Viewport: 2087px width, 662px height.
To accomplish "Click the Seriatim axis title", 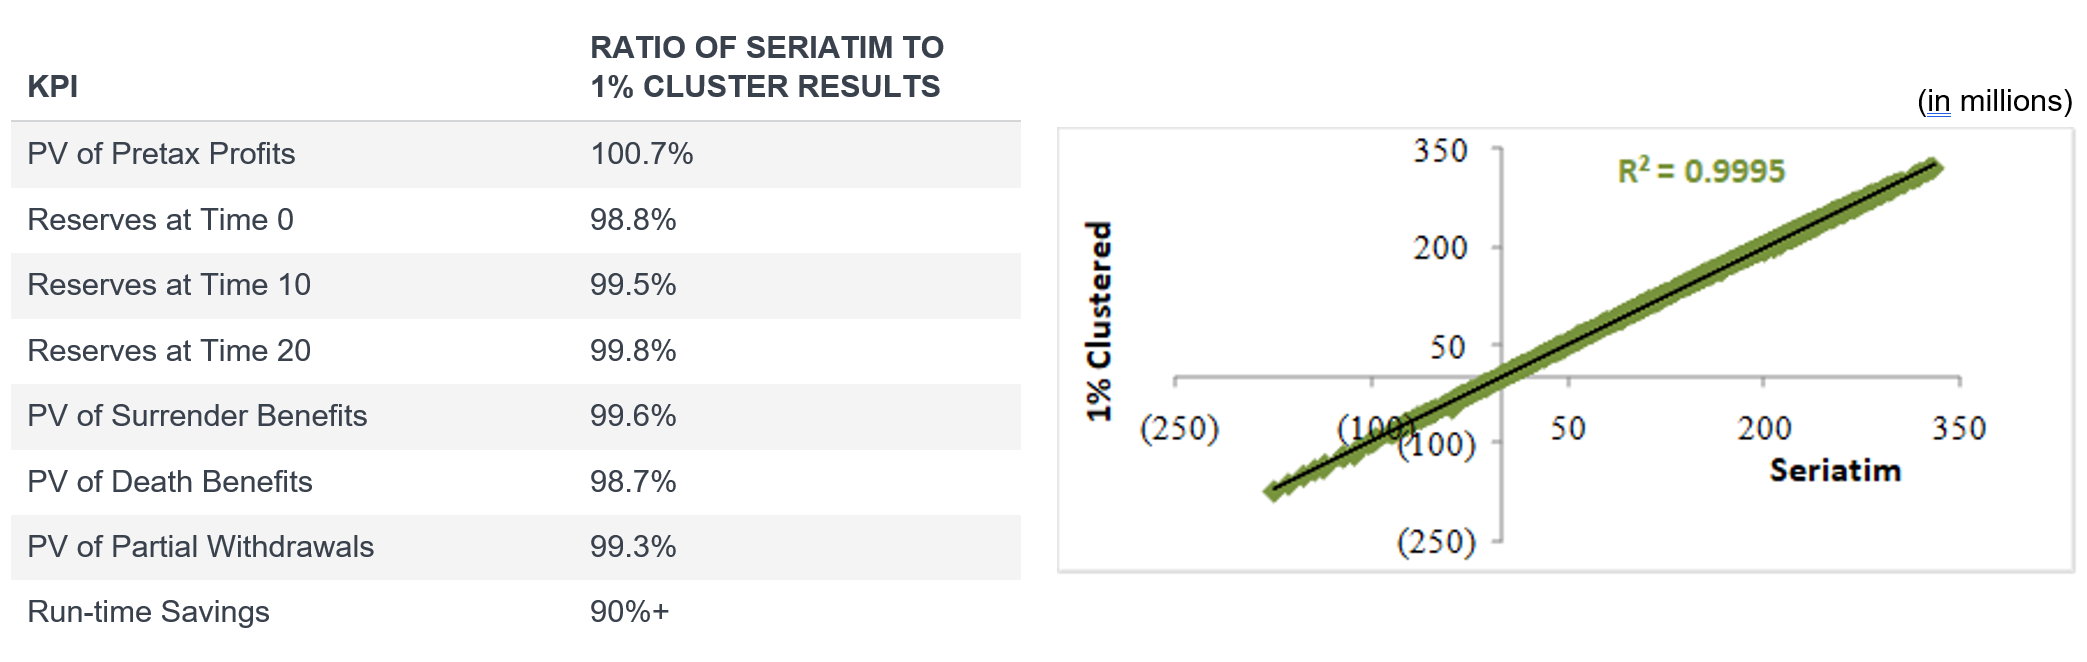I will coord(1834,471).
